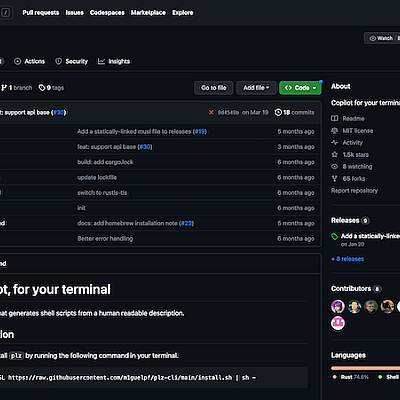Click '3 months ago' timestamp text
The width and height of the screenshot is (400, 400).
pos(296,147)
